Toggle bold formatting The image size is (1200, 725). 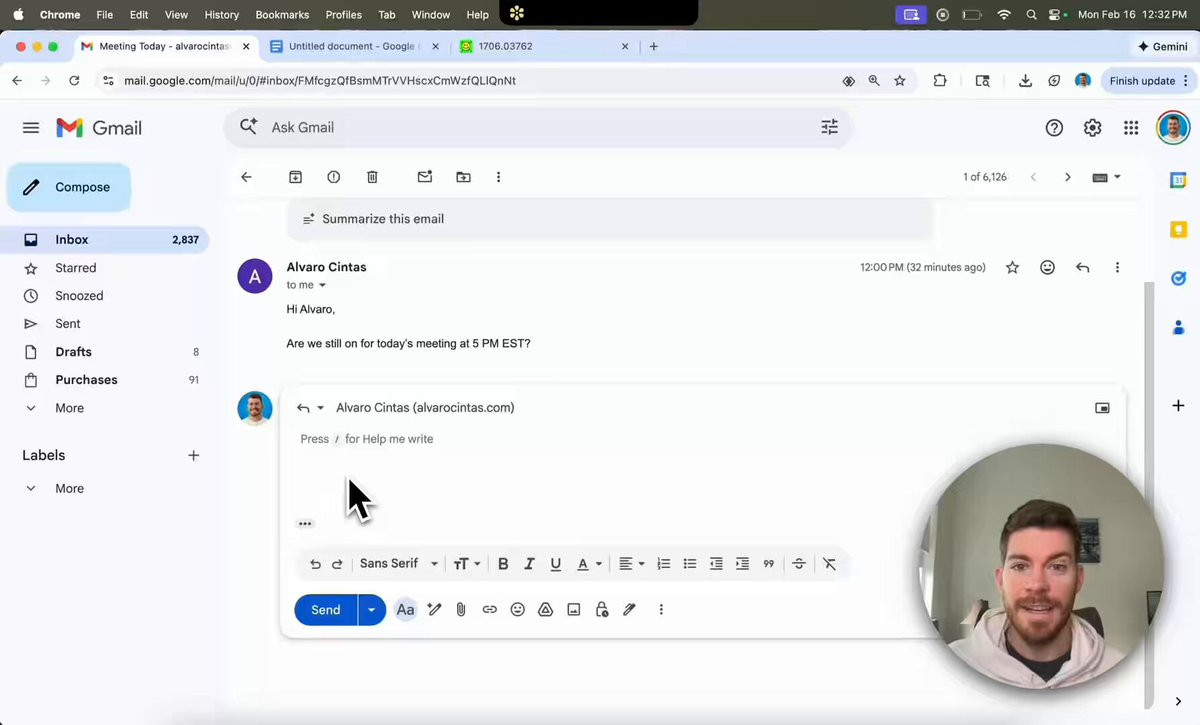pos(503,564)
